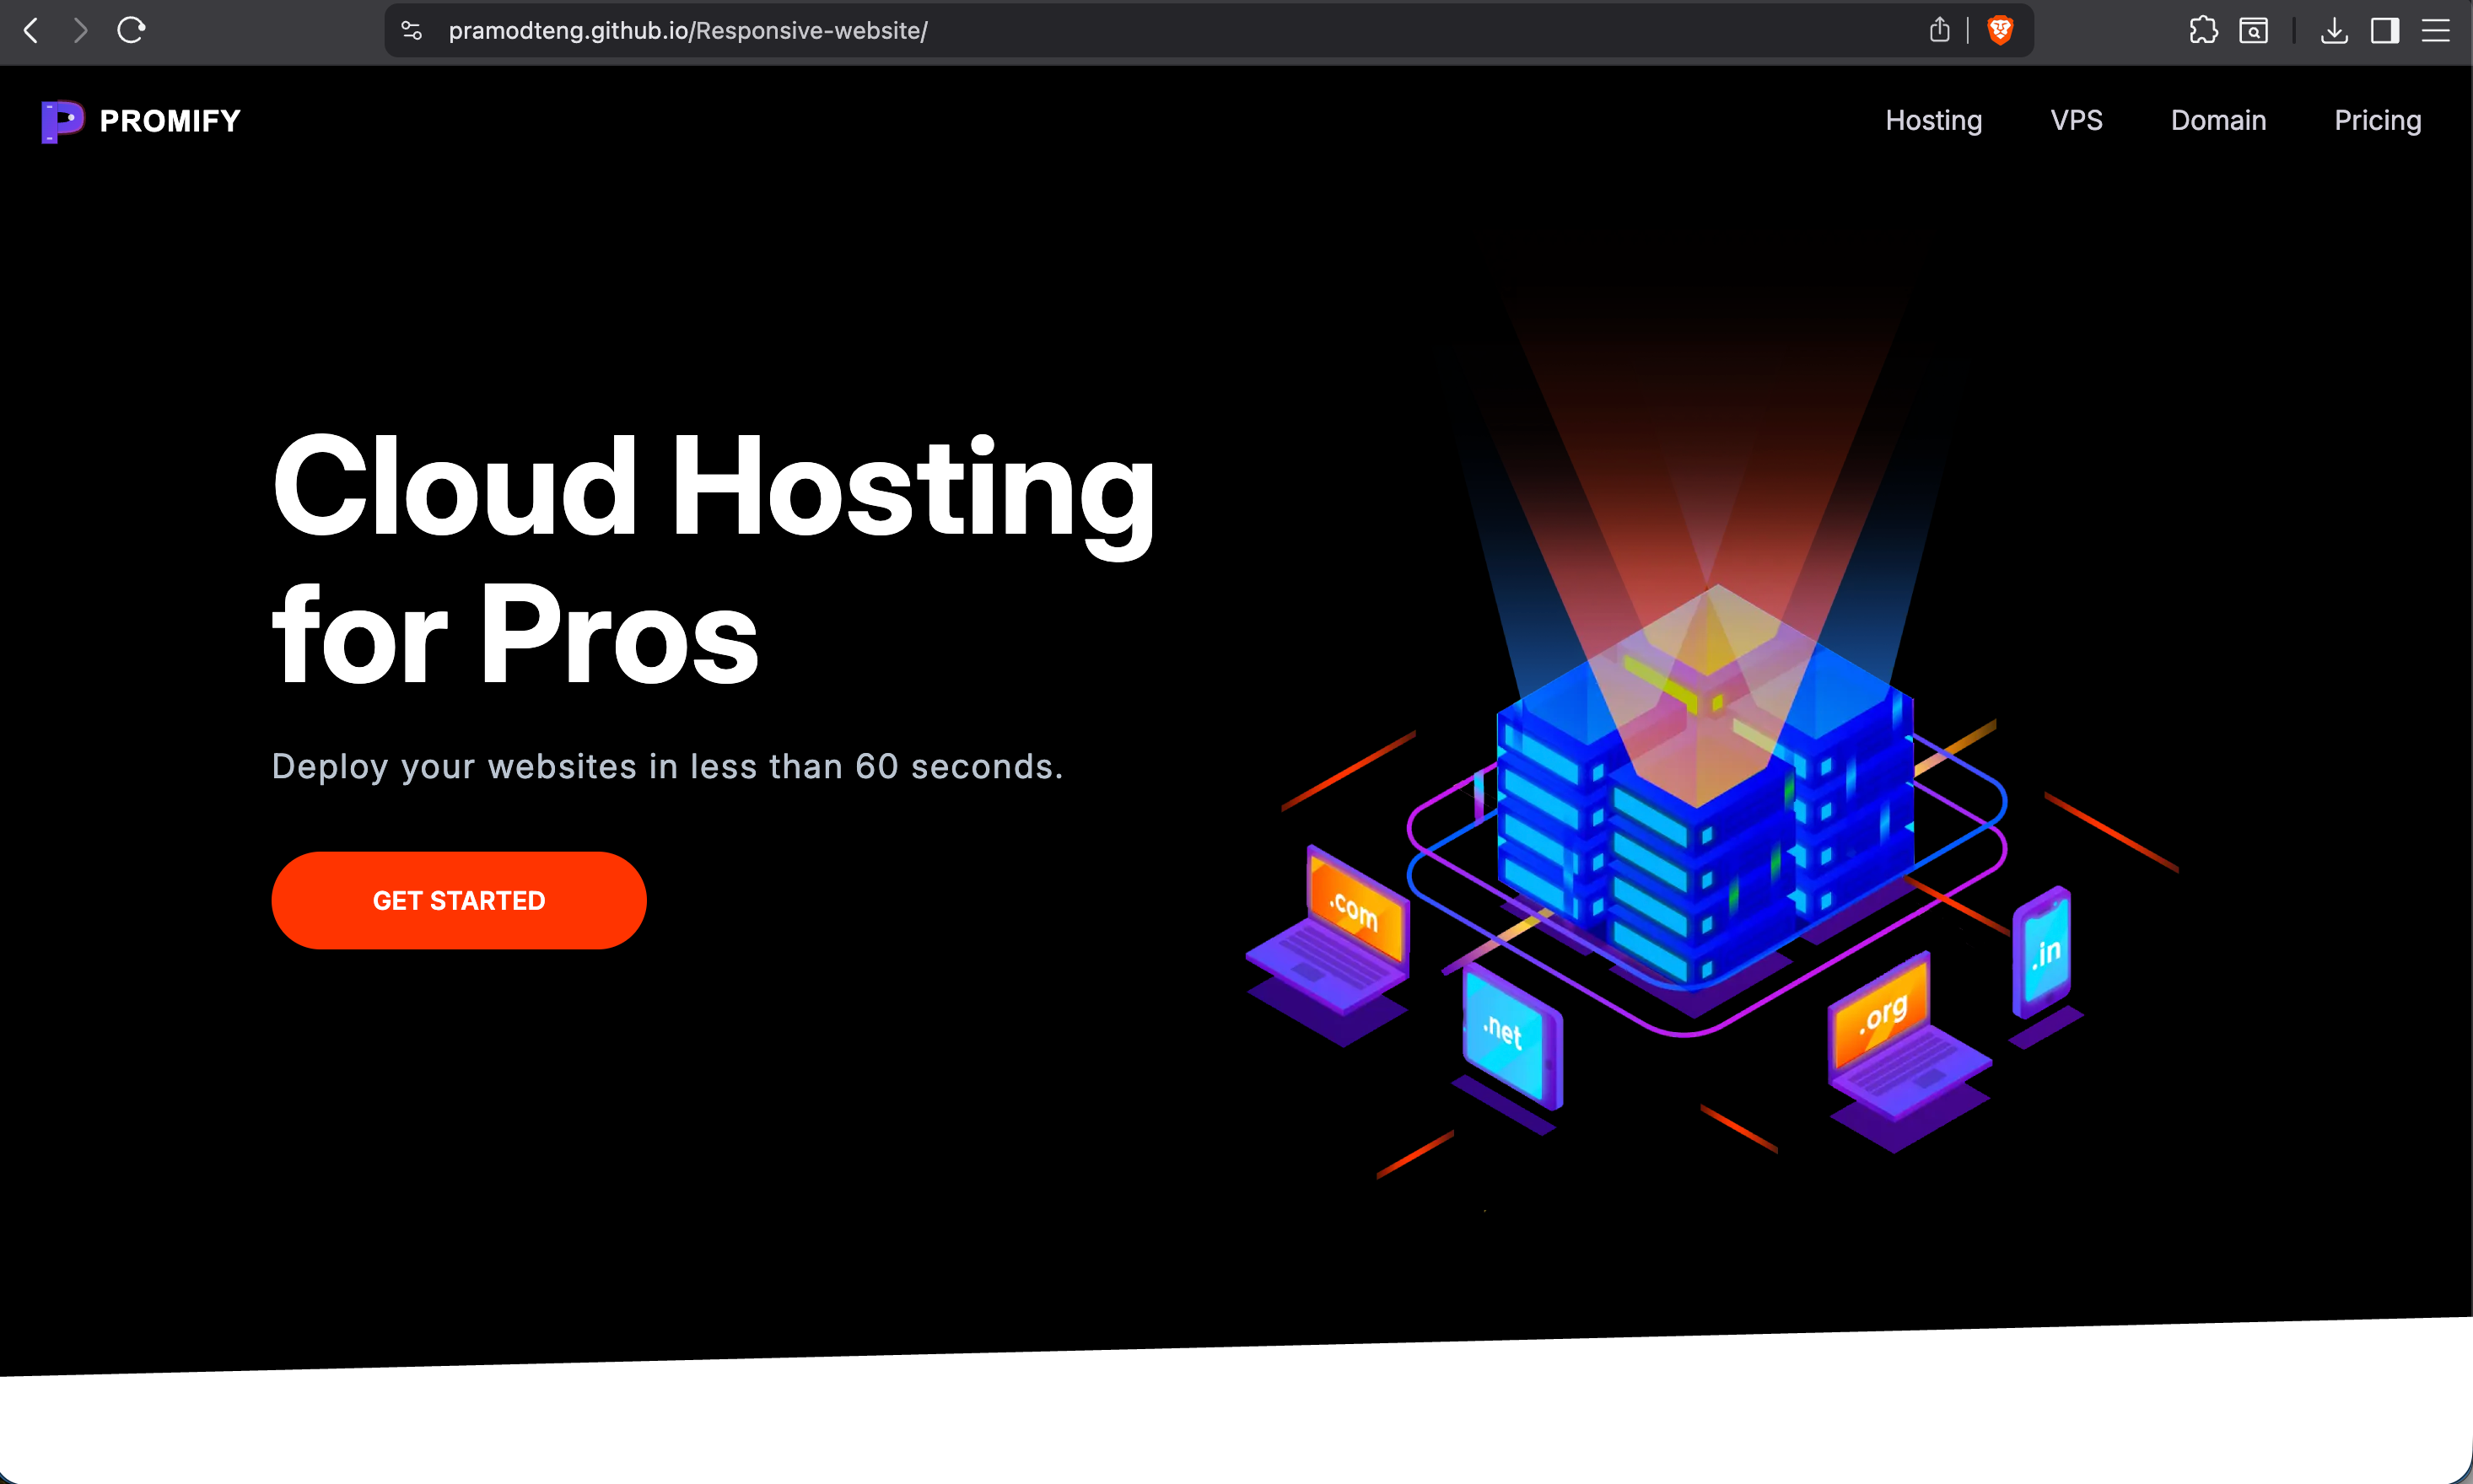Click the PROMIFY brand name text
Screen dimensions: 2473x1484
(x=170, y=121)
